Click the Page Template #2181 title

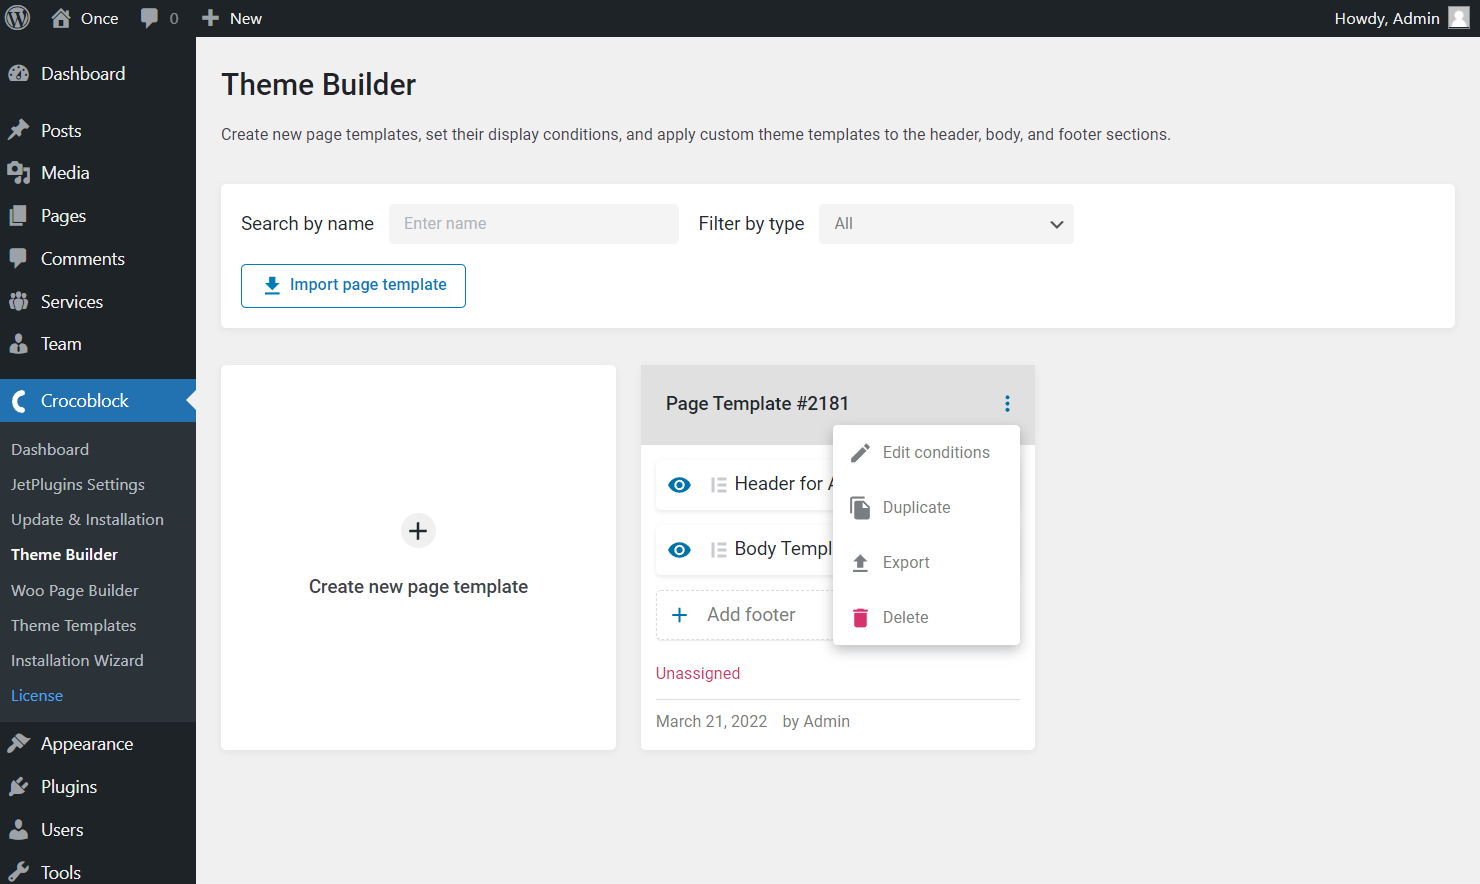coord(757,403)
